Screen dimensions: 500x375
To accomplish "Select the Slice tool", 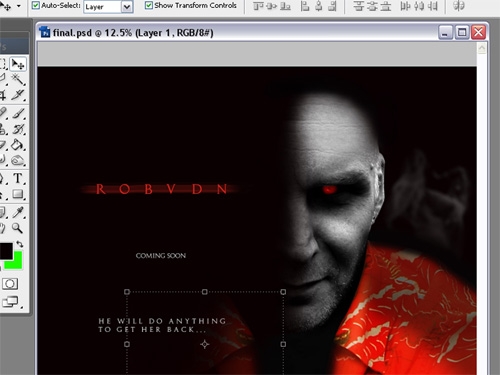I will coord(18,95).
